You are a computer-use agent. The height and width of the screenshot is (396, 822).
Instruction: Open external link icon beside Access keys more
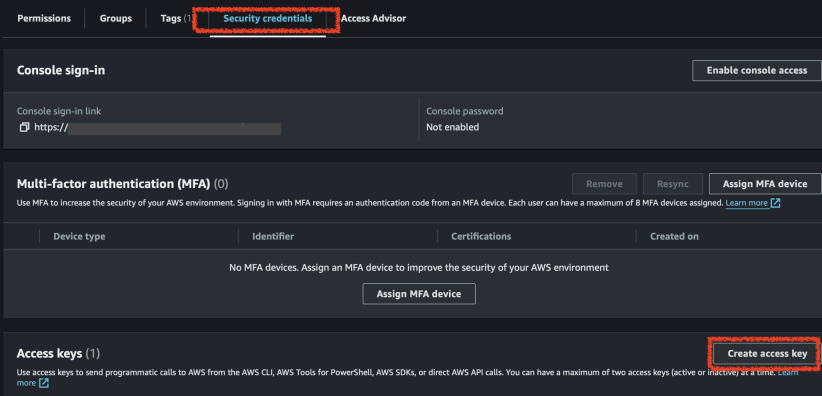click(44, 383)
